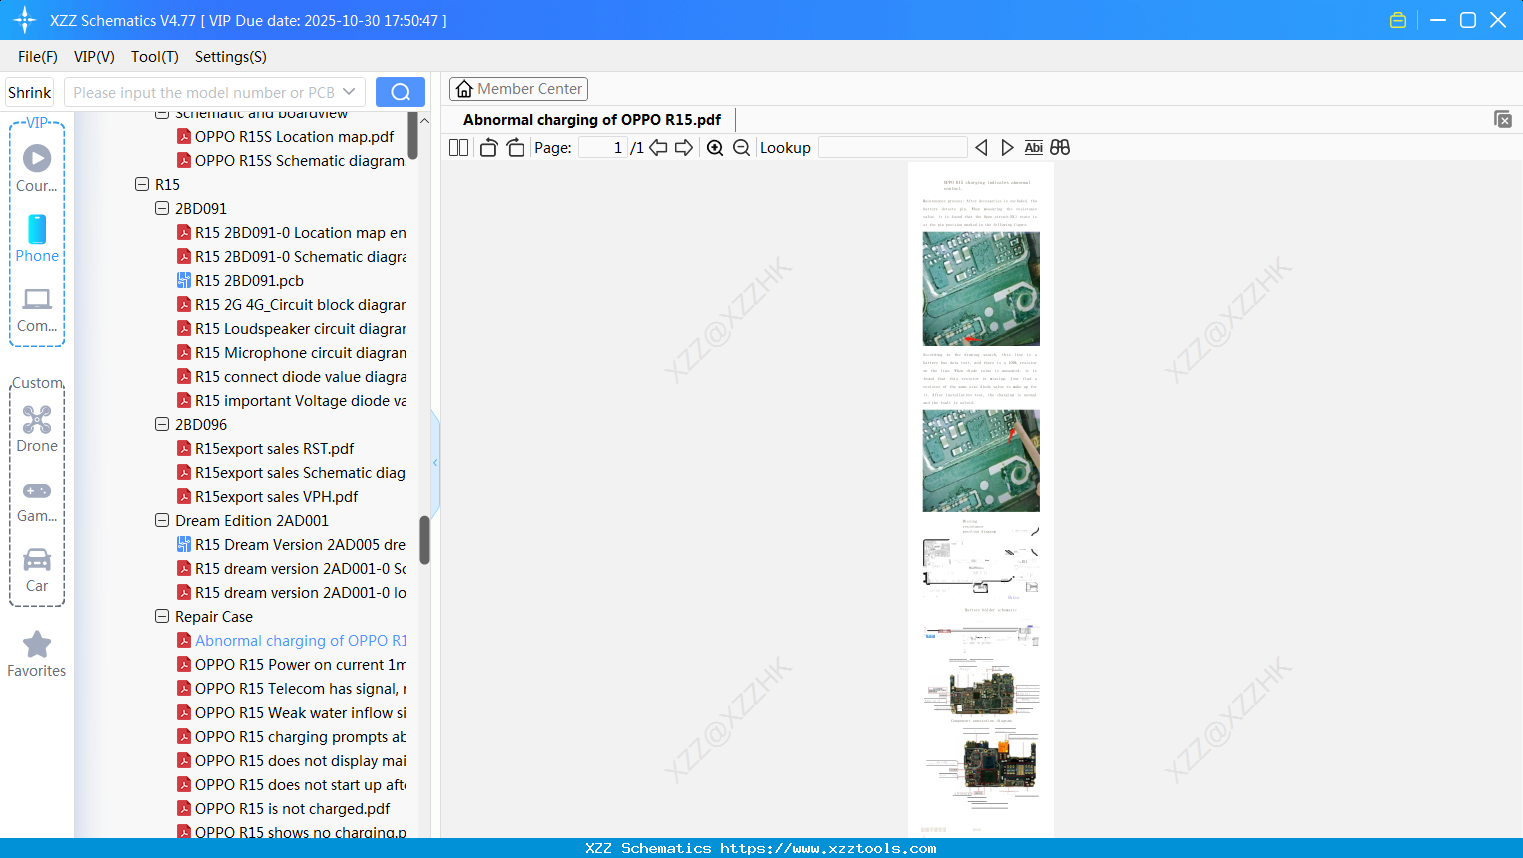Open the Course section in the sidebar

click(x=37, y=169)
